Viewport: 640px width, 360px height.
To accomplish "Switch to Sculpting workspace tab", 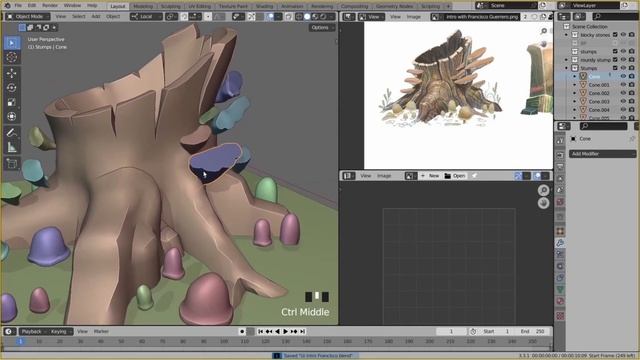I will [x=171, y=6].
